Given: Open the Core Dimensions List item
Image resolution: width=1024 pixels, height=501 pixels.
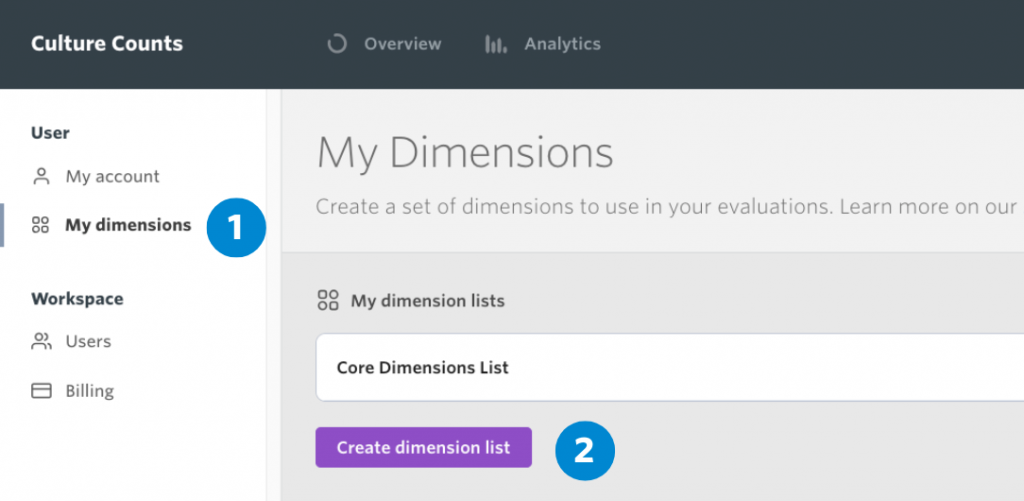Looking at the screenshot, I should click(x=670, y=368).
